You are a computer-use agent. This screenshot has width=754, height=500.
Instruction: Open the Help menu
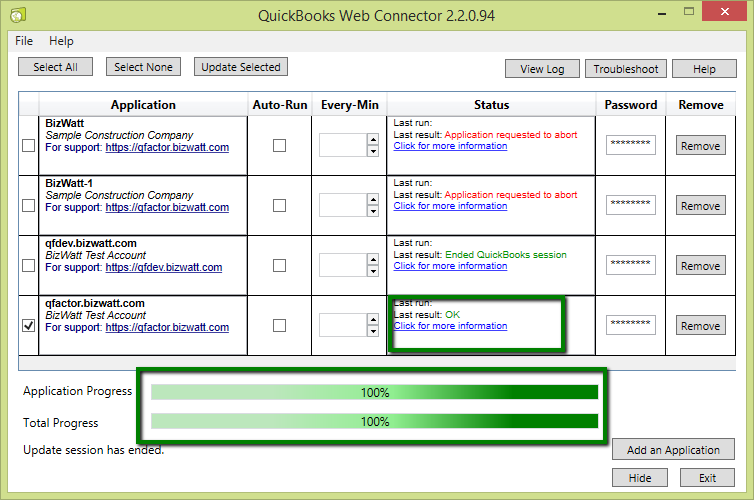(61, 41)
